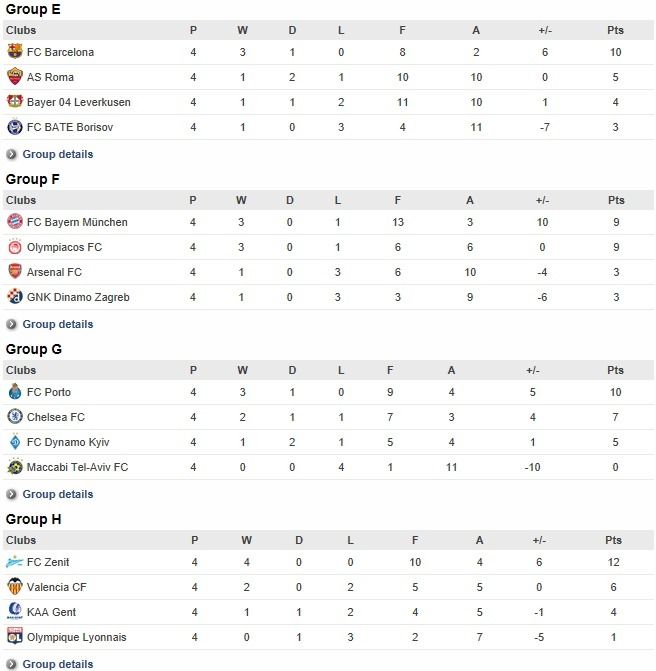Click the Valencia CF bat crest
656x671 pixels.
click(x=15, y=586)
